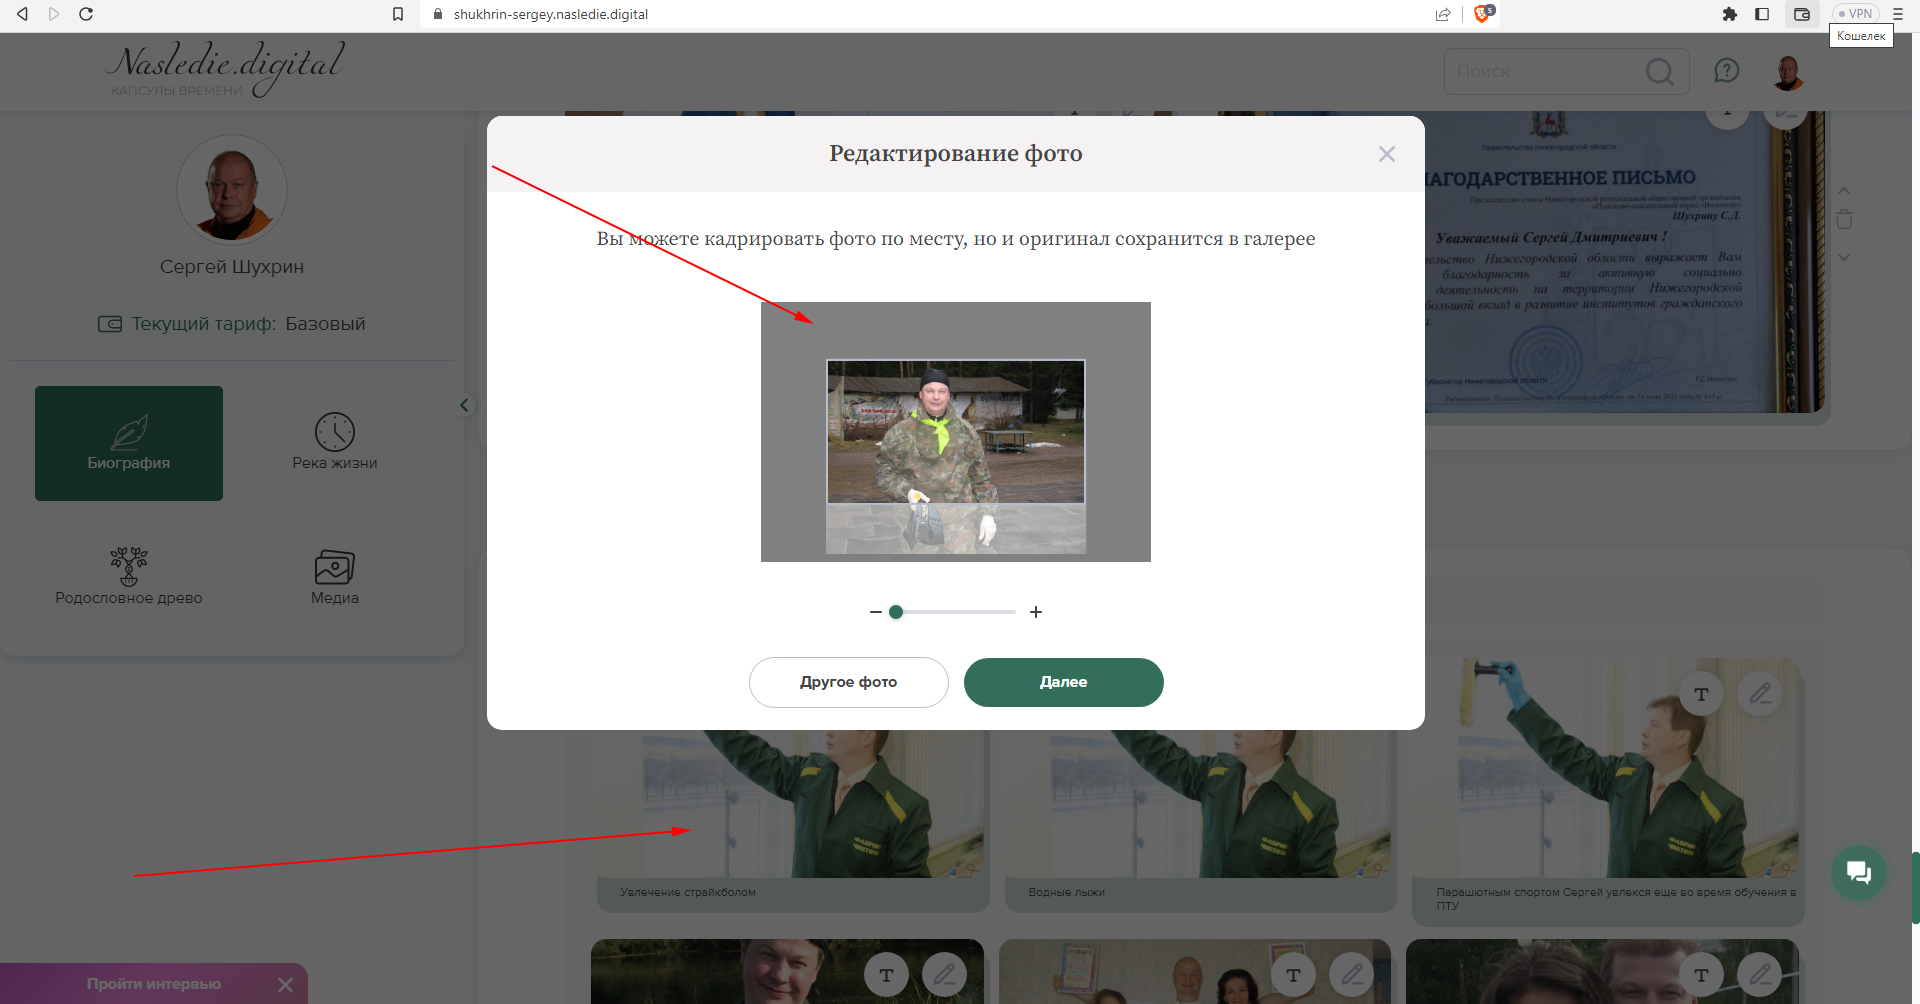This screenshot has height=1004, width=1920.
Task: Click the Парашютным спортом caption text
Action: coord(1616,899)
